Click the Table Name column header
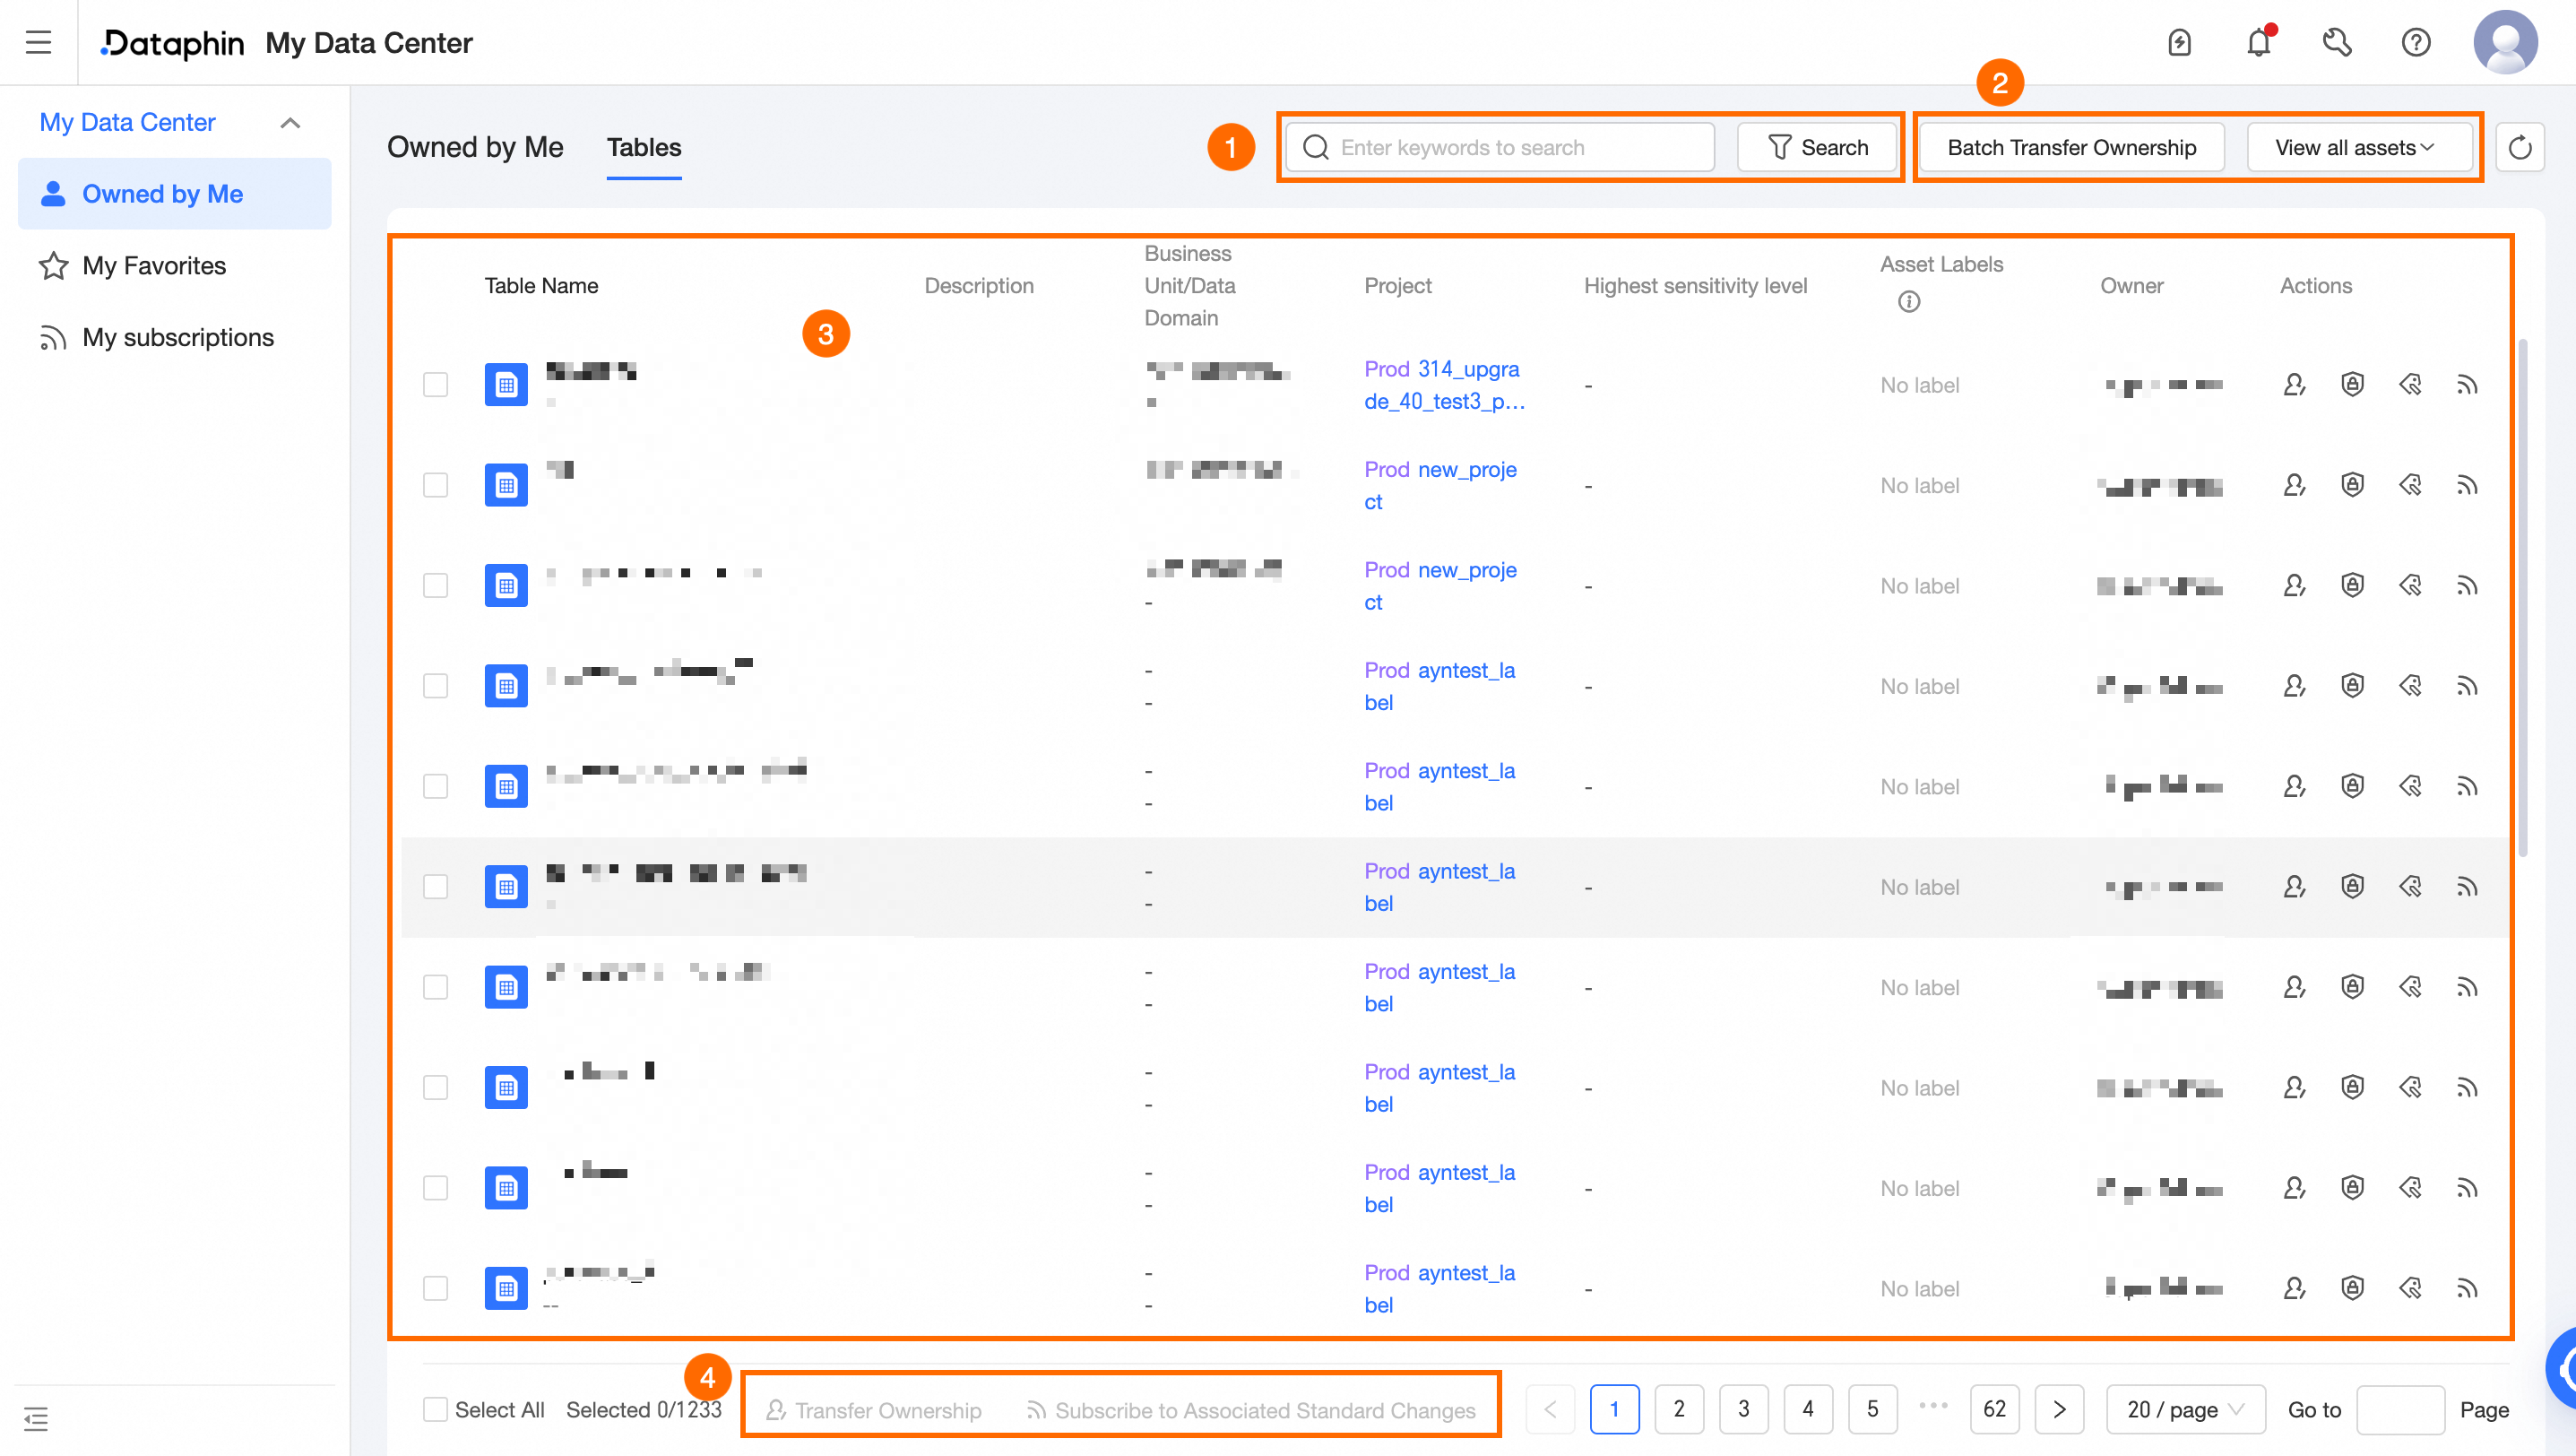 point(541,286)
